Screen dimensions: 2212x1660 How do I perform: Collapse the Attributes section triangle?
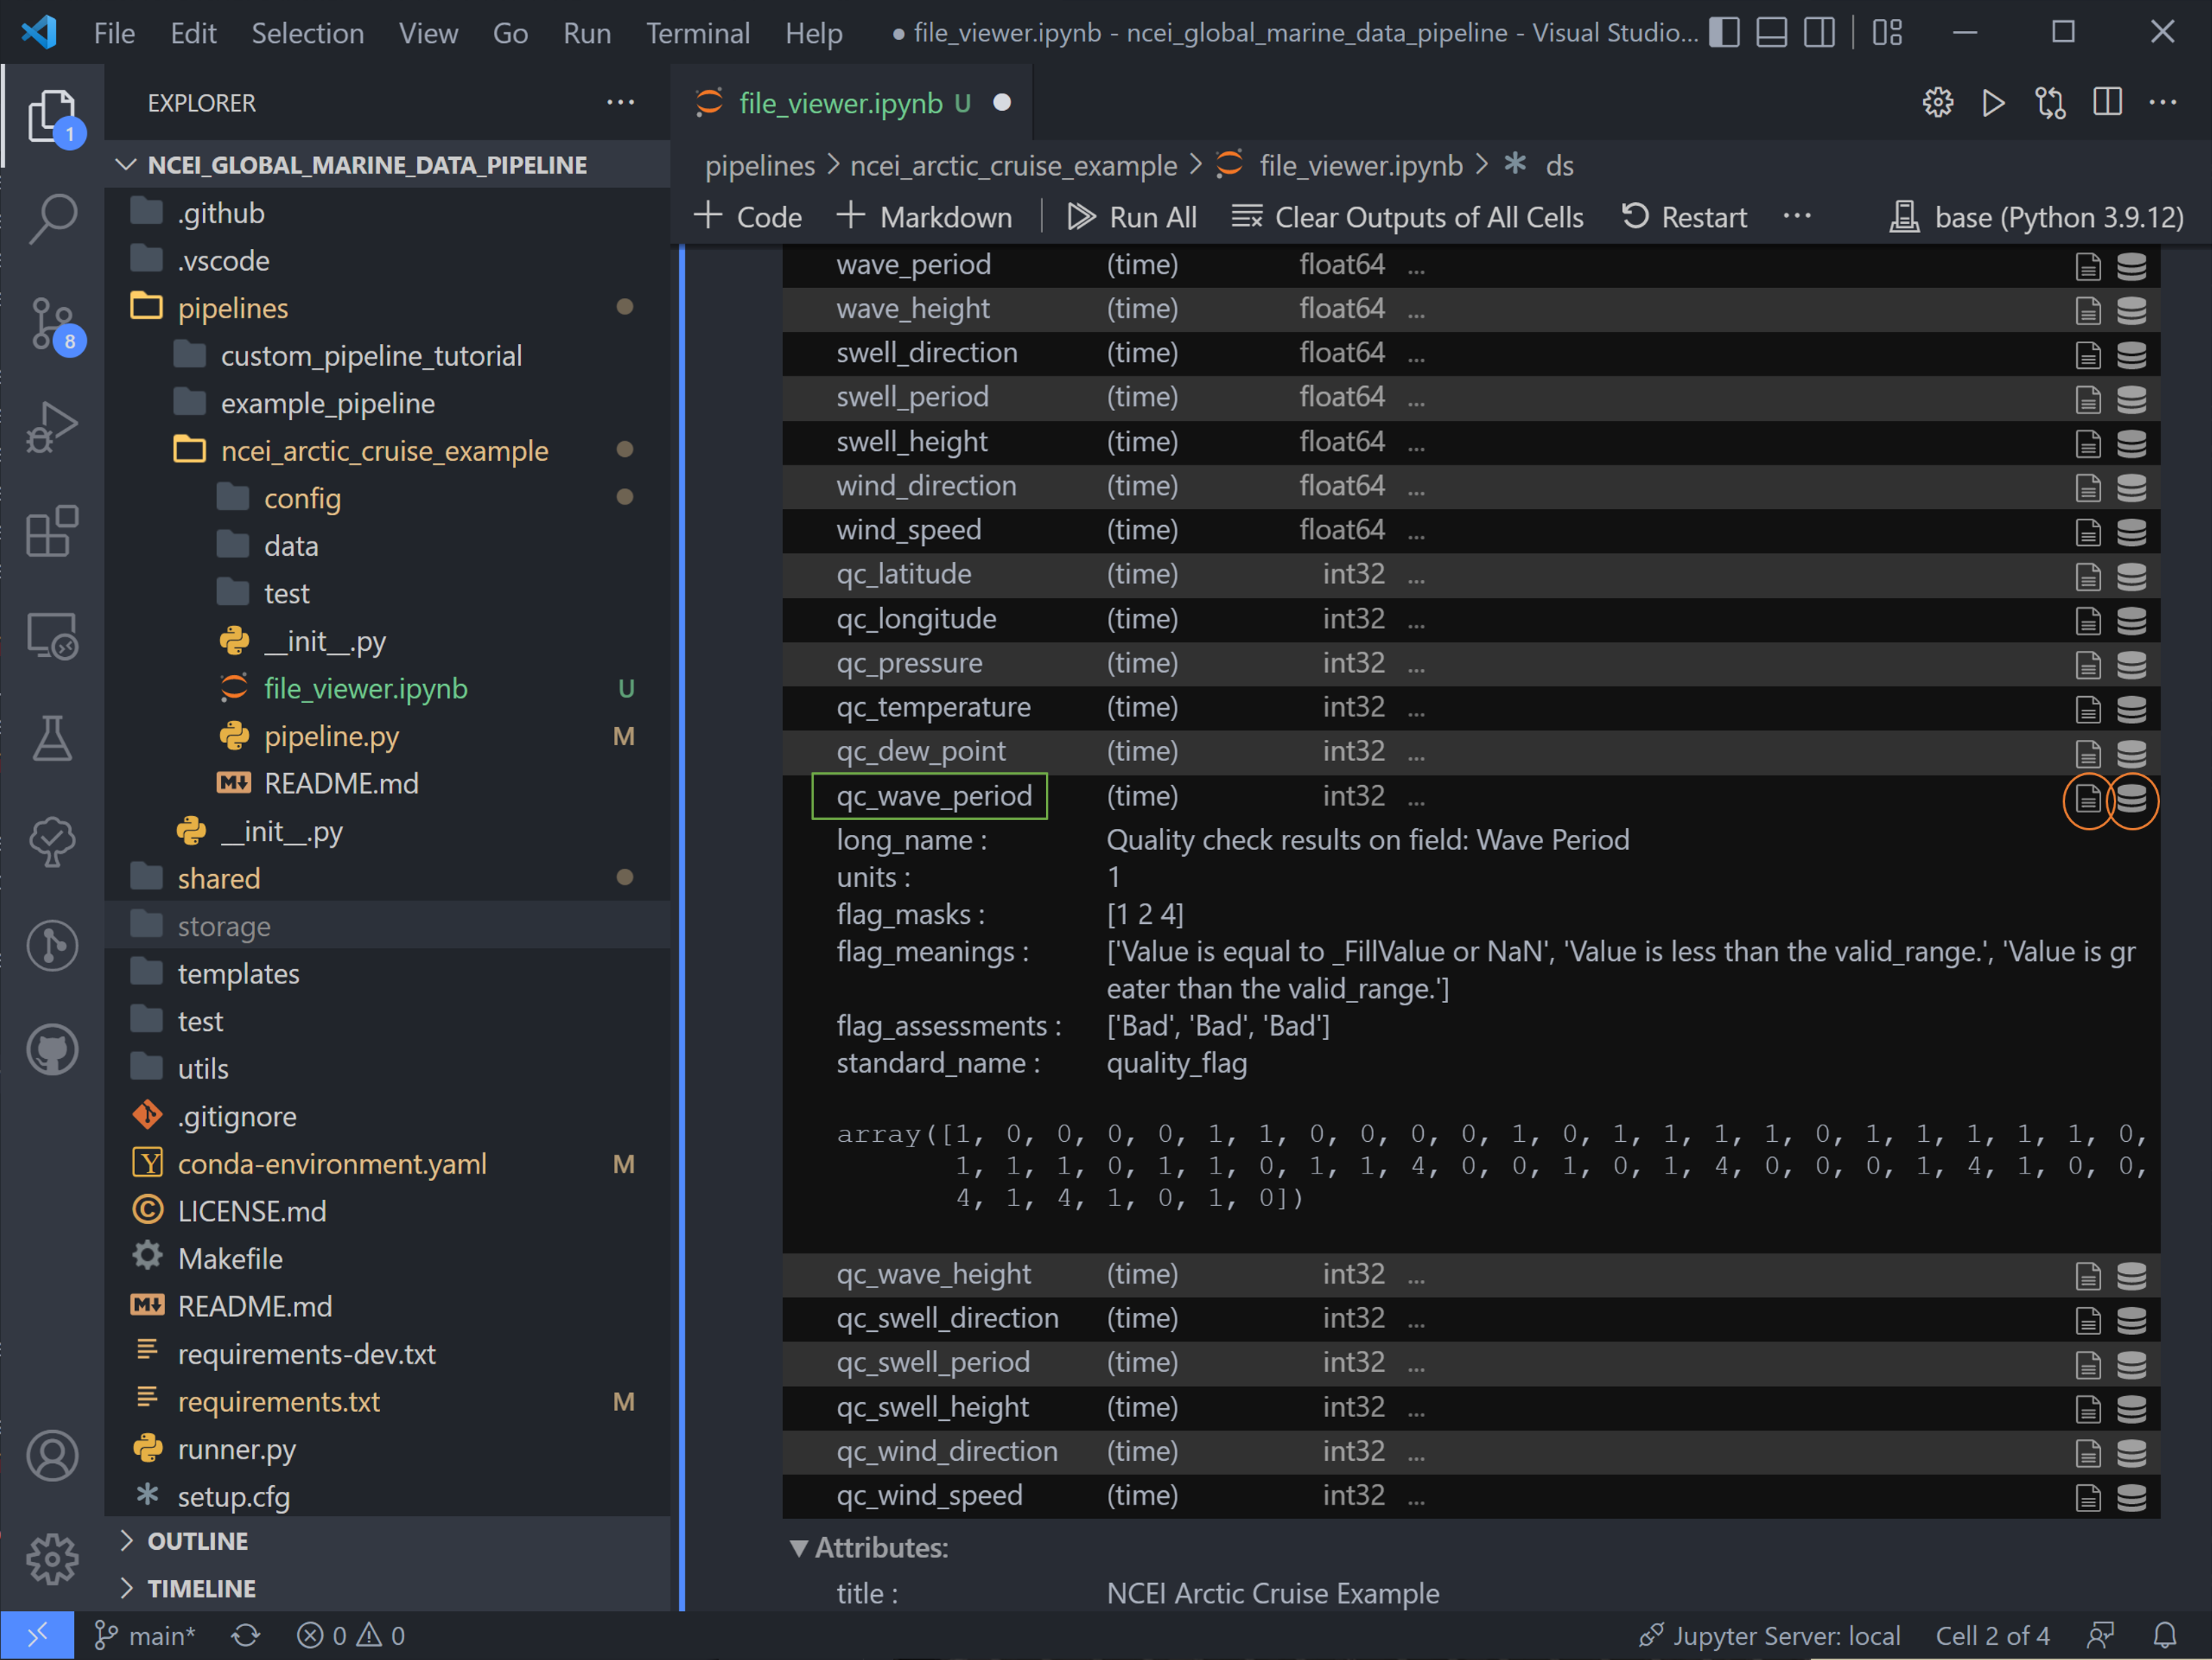(x=798, y=1548)
